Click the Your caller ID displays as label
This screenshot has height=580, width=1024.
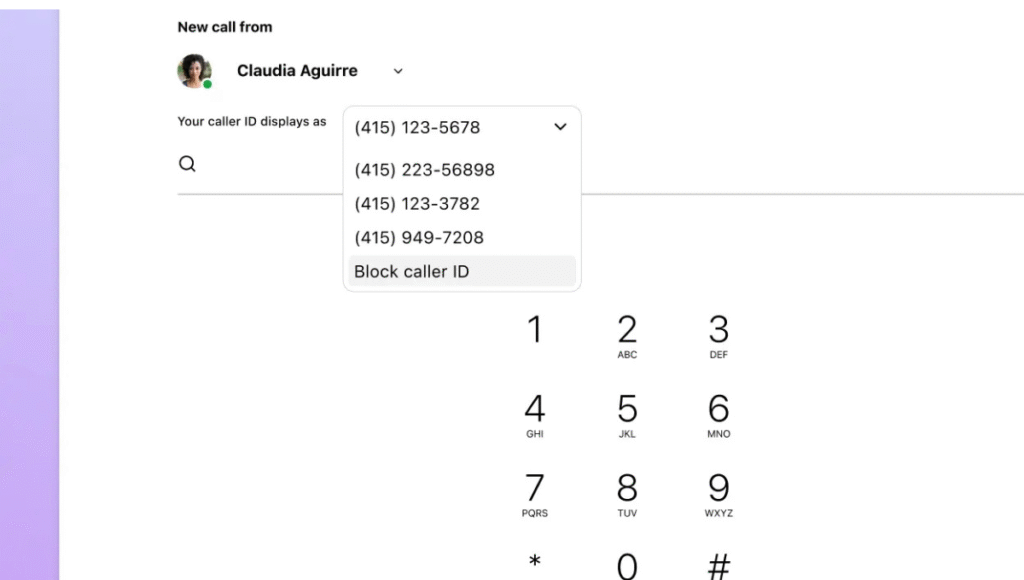click(x=252, y=121)
